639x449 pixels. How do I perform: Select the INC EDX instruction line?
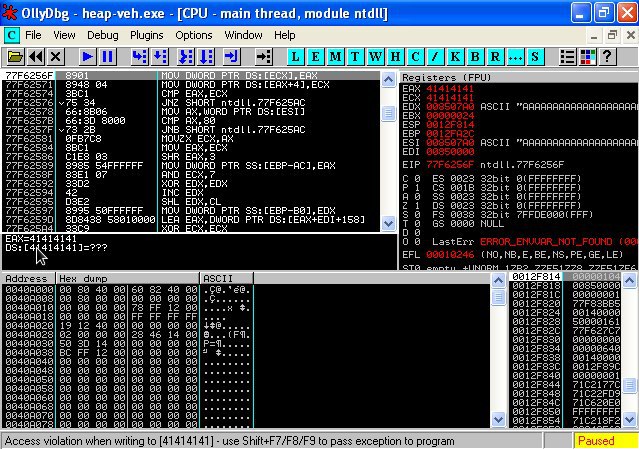coord(191,192)
